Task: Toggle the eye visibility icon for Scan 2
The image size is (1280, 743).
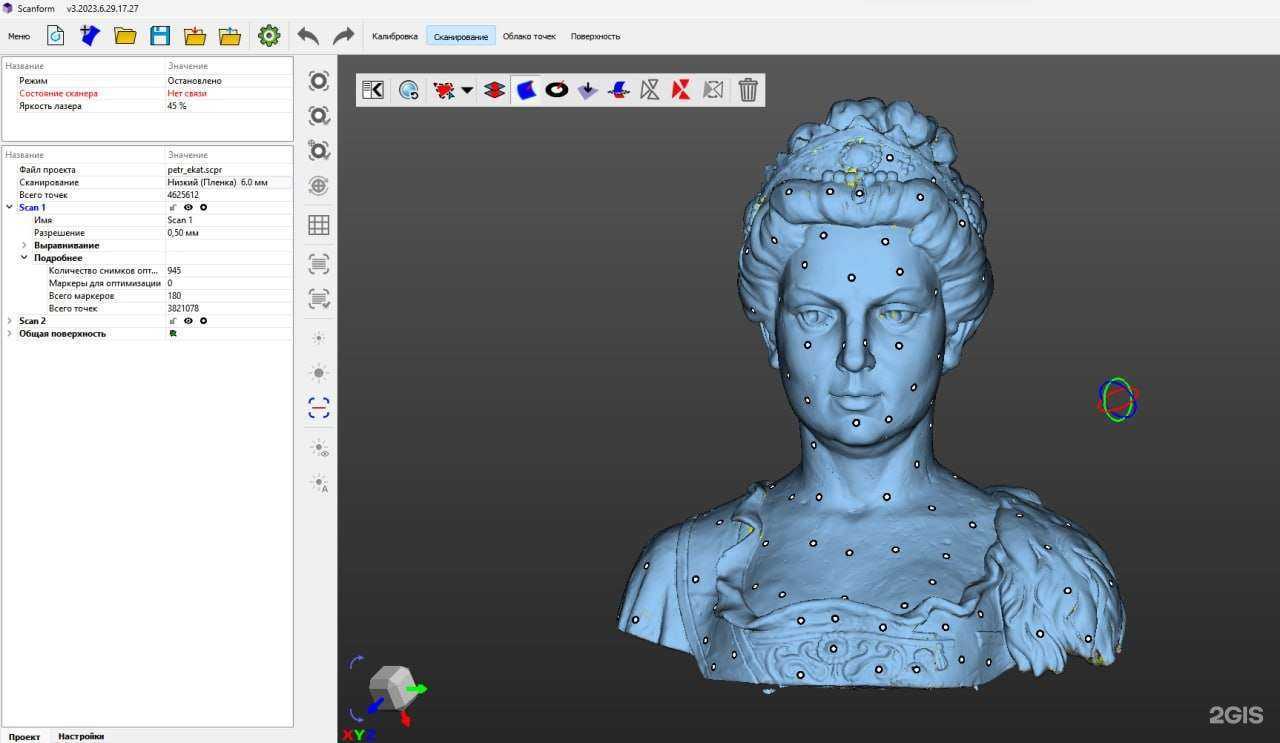Action: pos(188,321)
